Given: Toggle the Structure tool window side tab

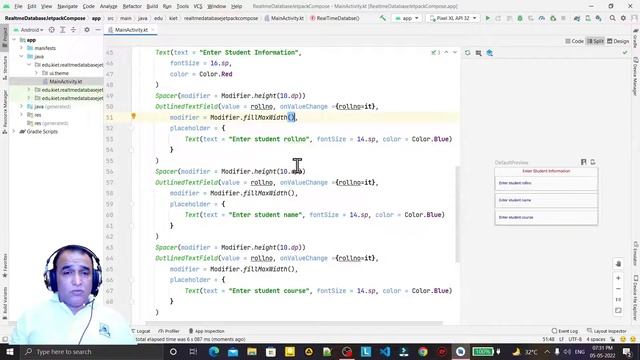Looking at the screenshot, I should 4,67.
